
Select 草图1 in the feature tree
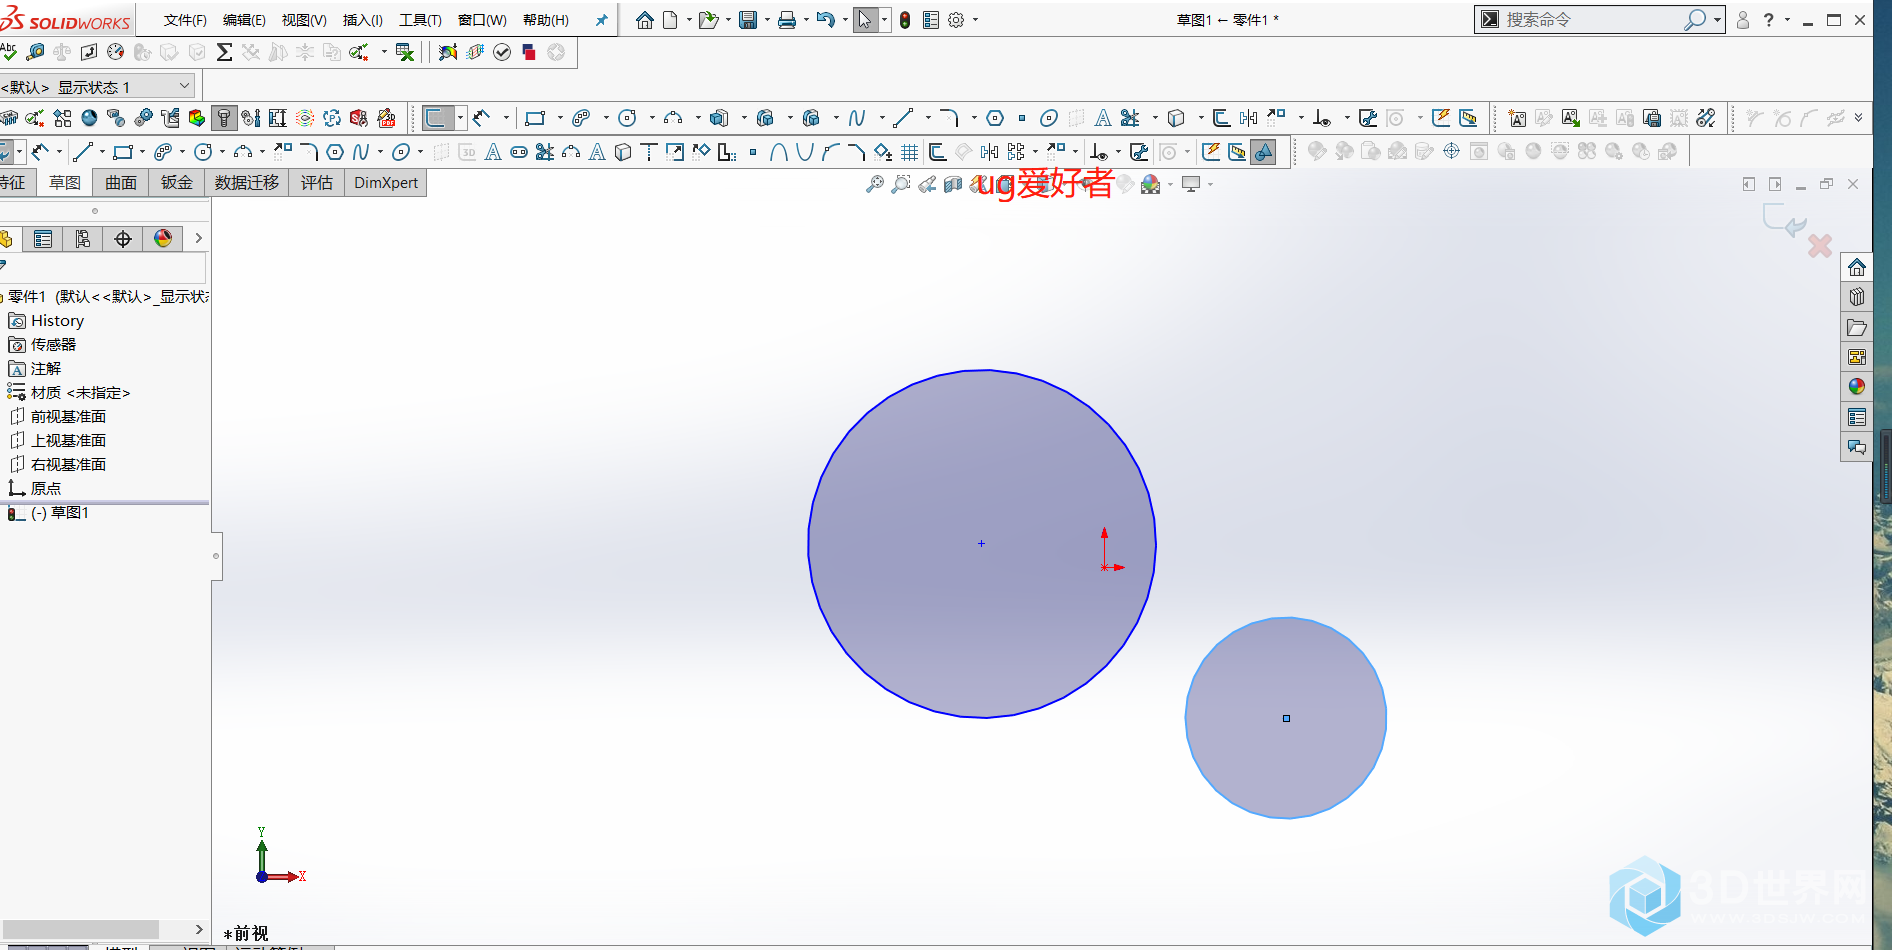coord(49,512)
